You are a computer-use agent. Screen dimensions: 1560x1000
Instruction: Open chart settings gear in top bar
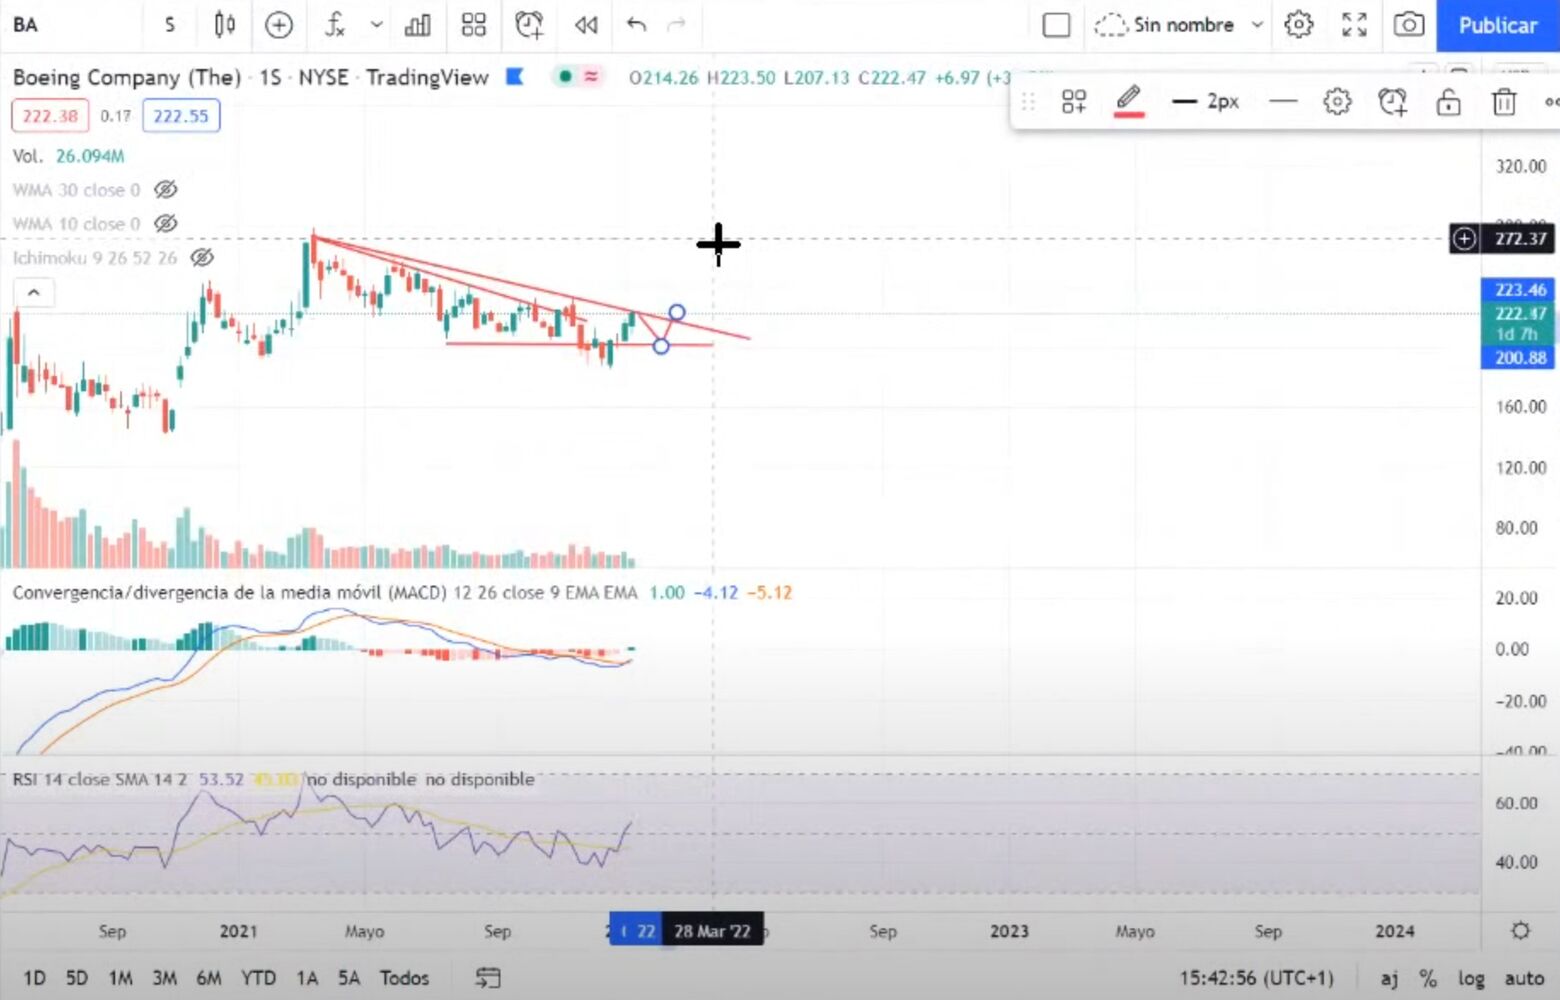coord(1299,25)
